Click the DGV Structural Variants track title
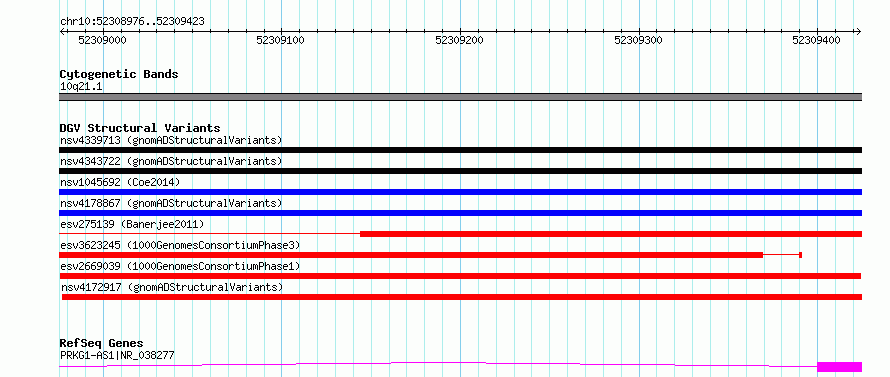This screenshot has width=890, height=377. [140, 128]
